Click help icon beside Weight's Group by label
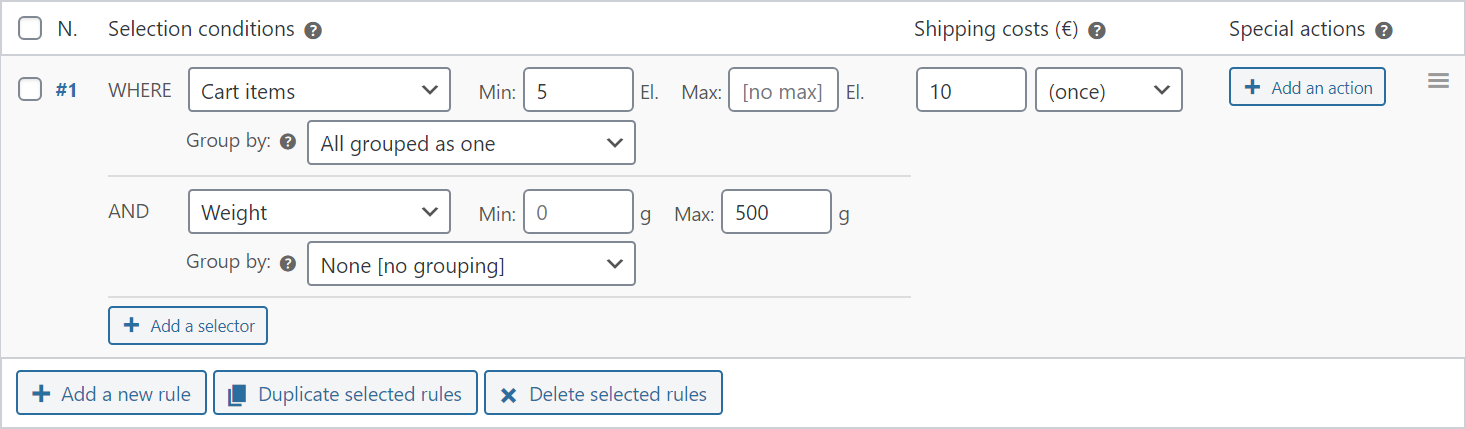 coord(288,264)
